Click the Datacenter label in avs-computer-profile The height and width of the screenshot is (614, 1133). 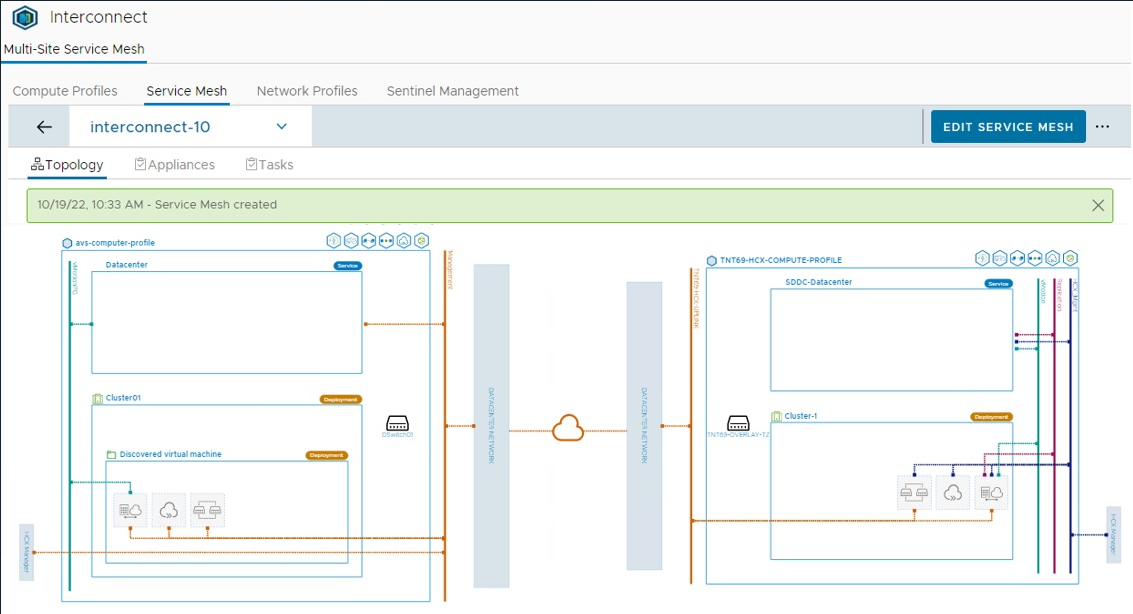click(126, 265)
